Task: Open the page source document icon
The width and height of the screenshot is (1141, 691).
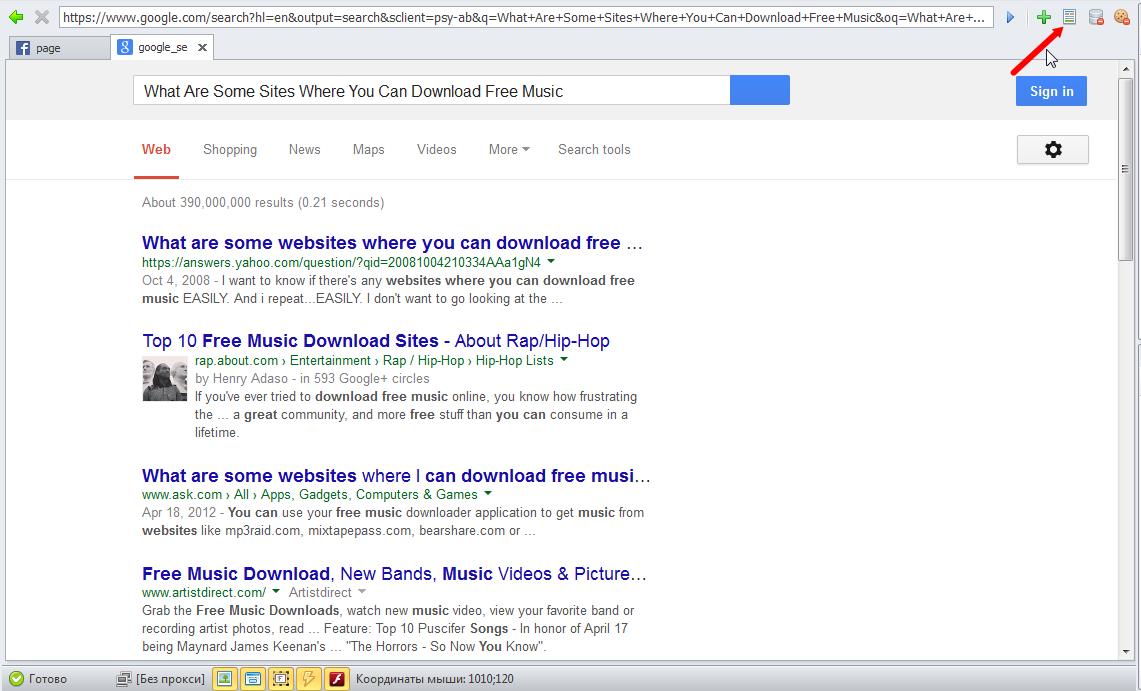Action: [1069, 17]
